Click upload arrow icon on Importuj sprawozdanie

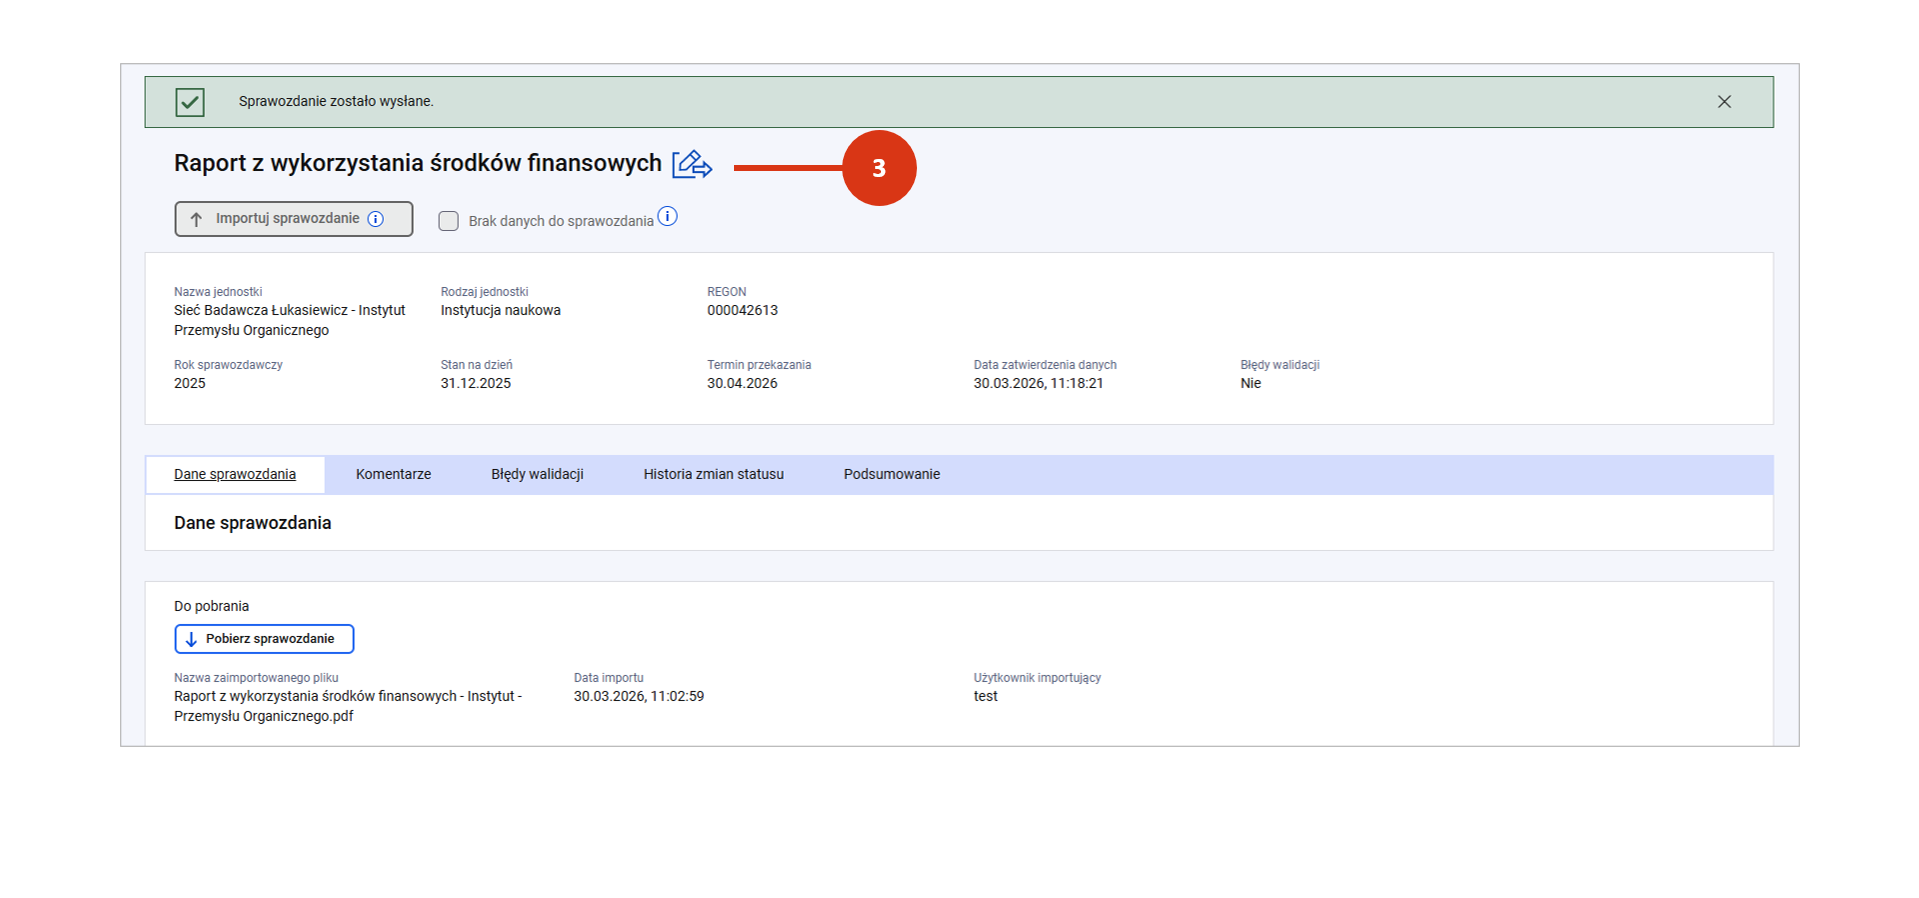click(196, 219)
